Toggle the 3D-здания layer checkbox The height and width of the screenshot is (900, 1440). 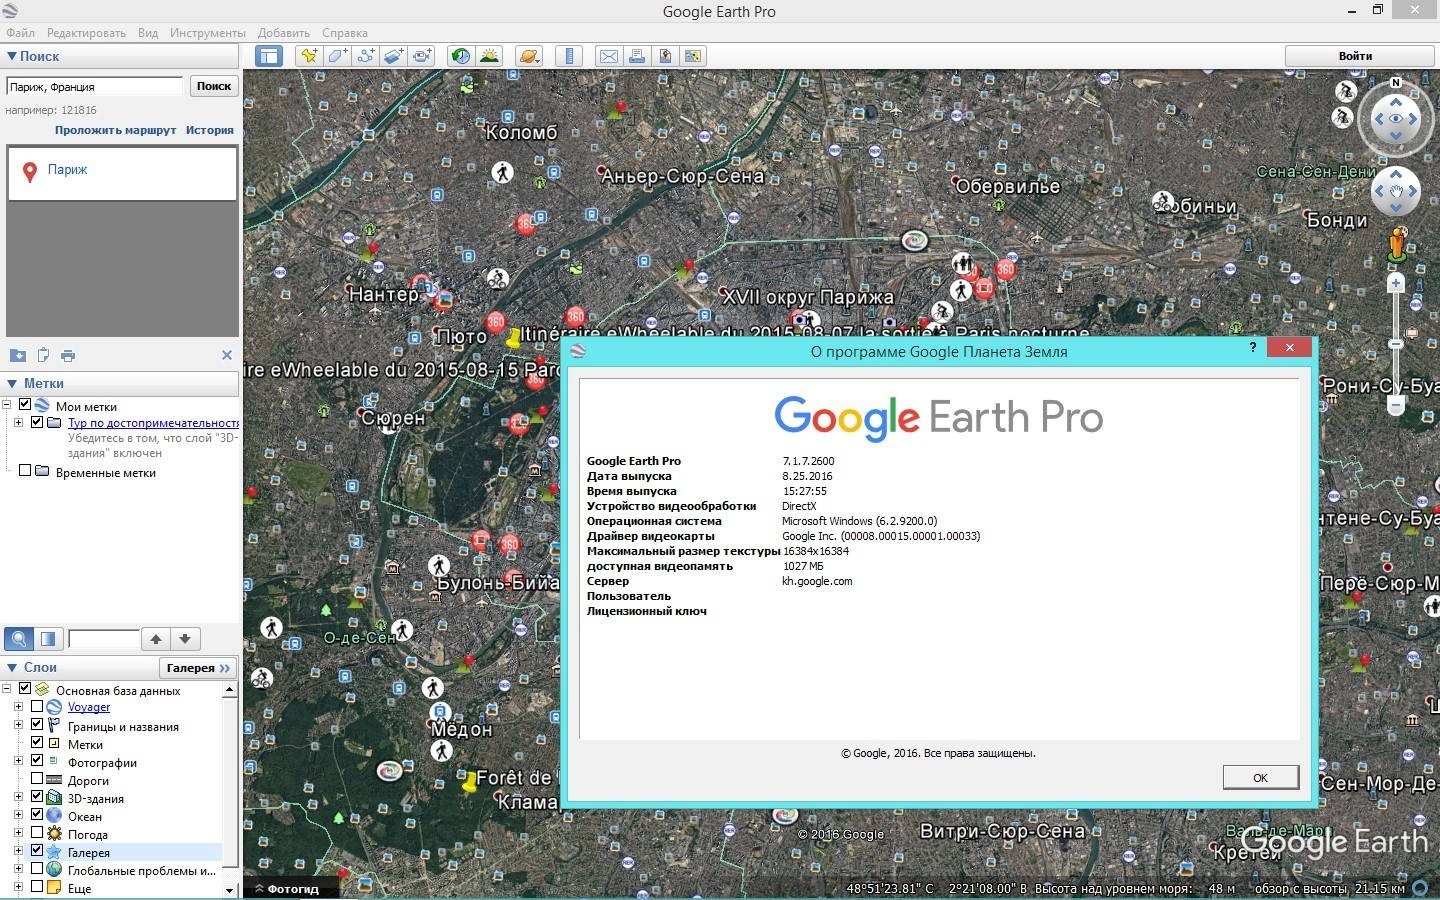coord(37,797)
